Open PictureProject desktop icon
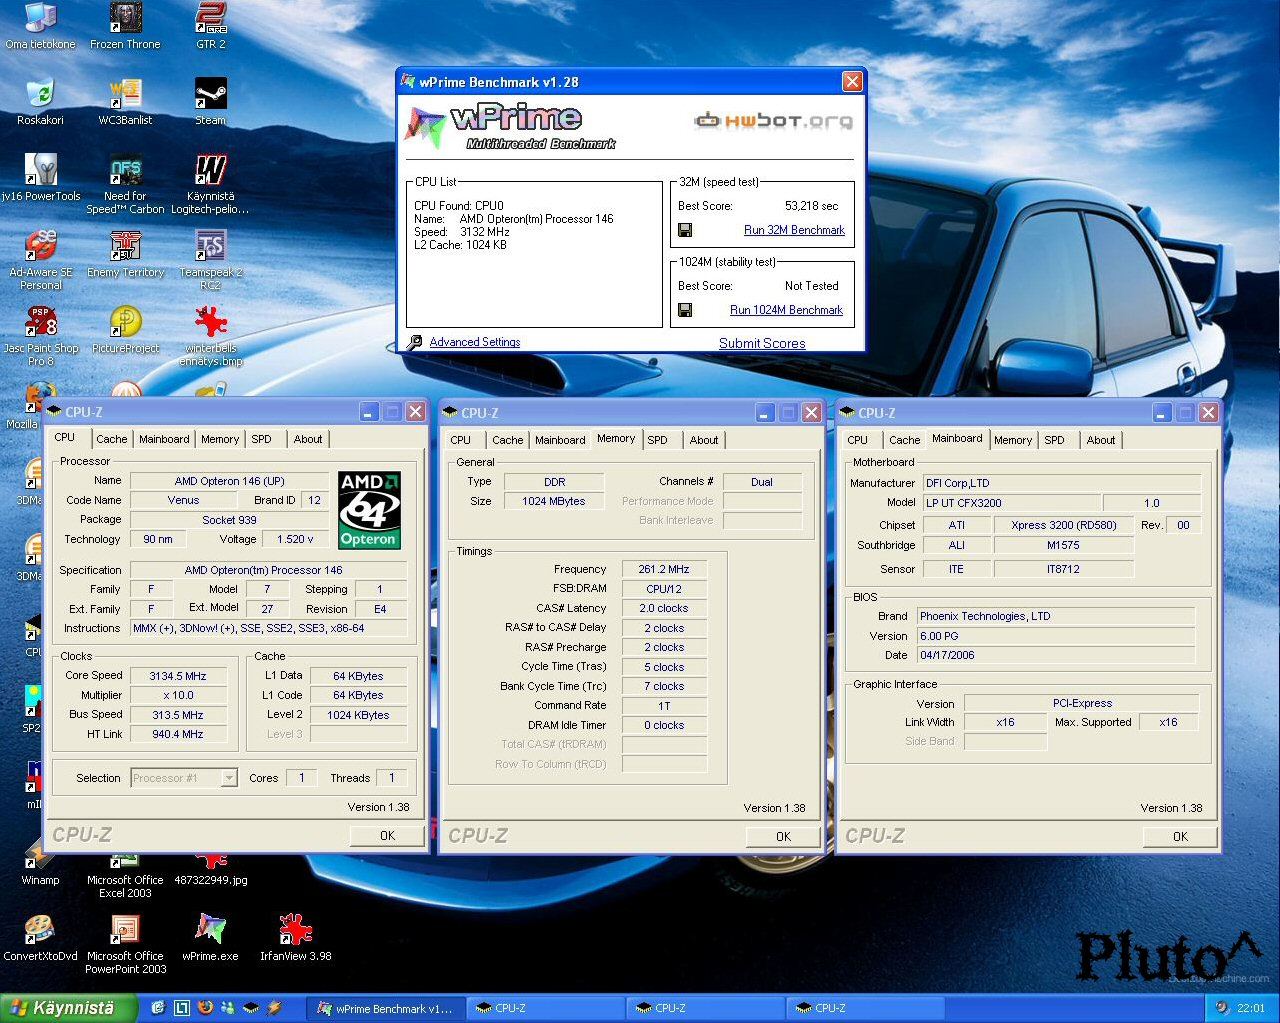The image size is (1280, 1023). pos(125,330)
